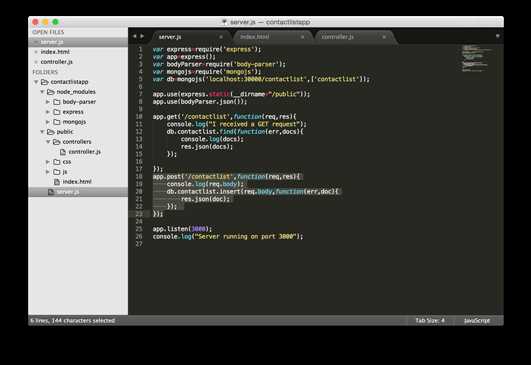Open tab list dropdown at tab bar end

coord(497,36)
